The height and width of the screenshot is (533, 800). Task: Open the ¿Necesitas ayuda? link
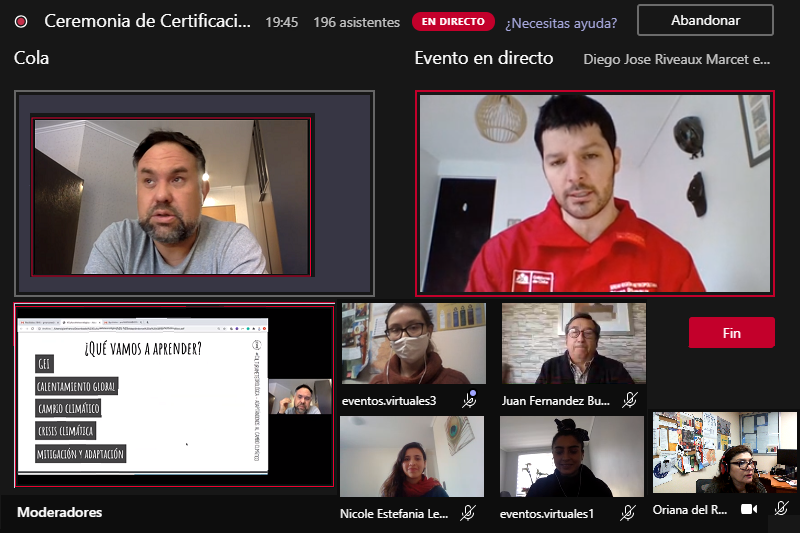tap(561, 22)
